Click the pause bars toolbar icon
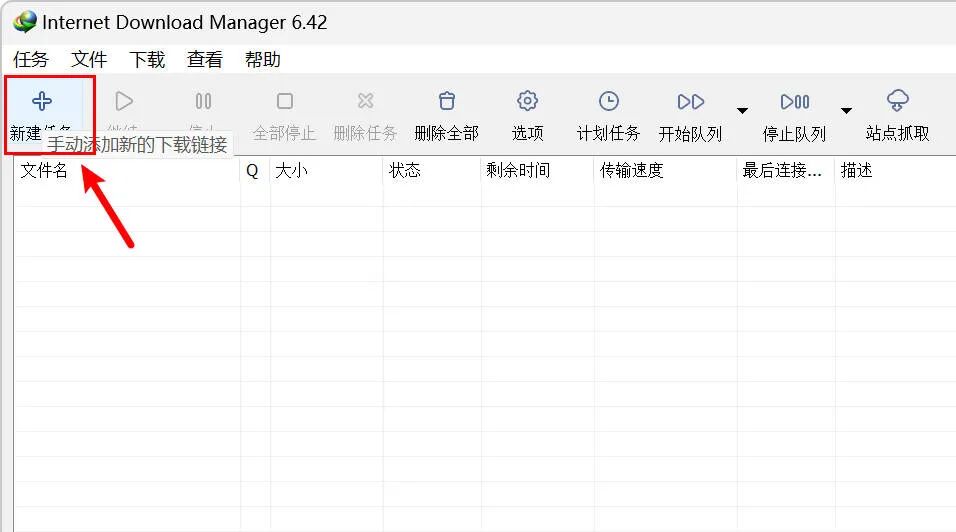The image size is (956, 532). coord(204,101)
